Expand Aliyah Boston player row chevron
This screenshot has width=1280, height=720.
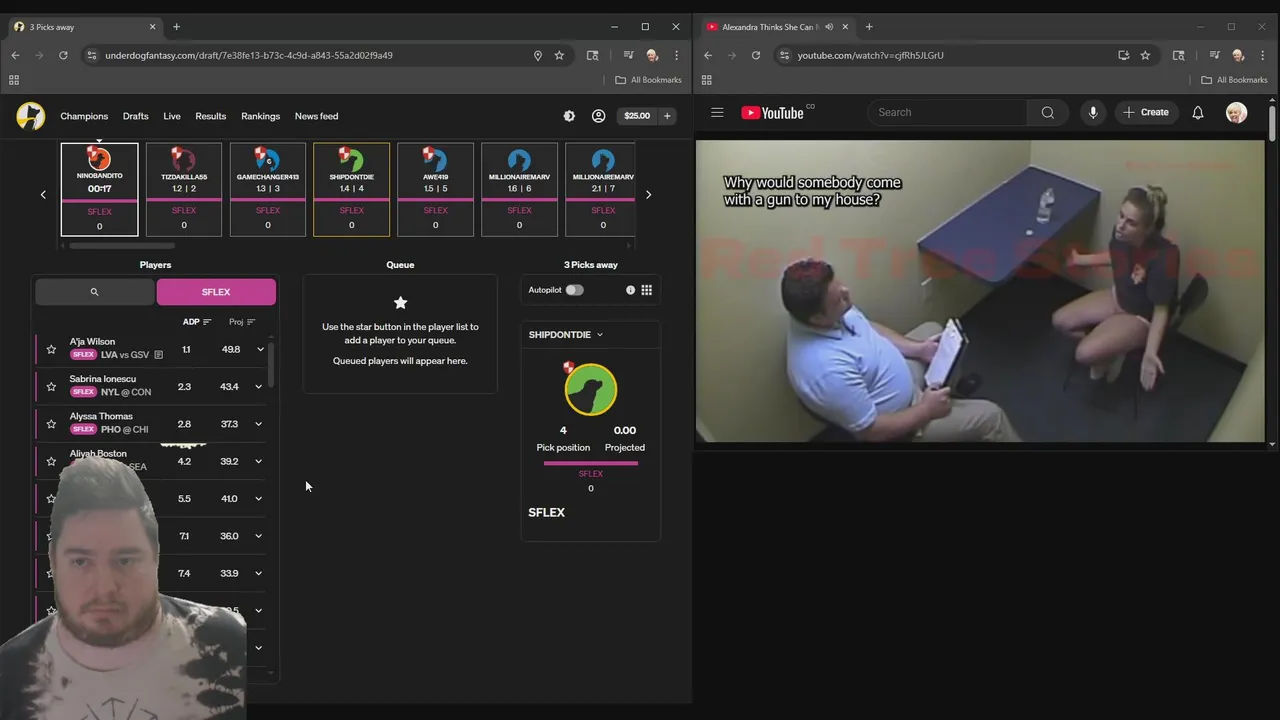click(260, 461)
